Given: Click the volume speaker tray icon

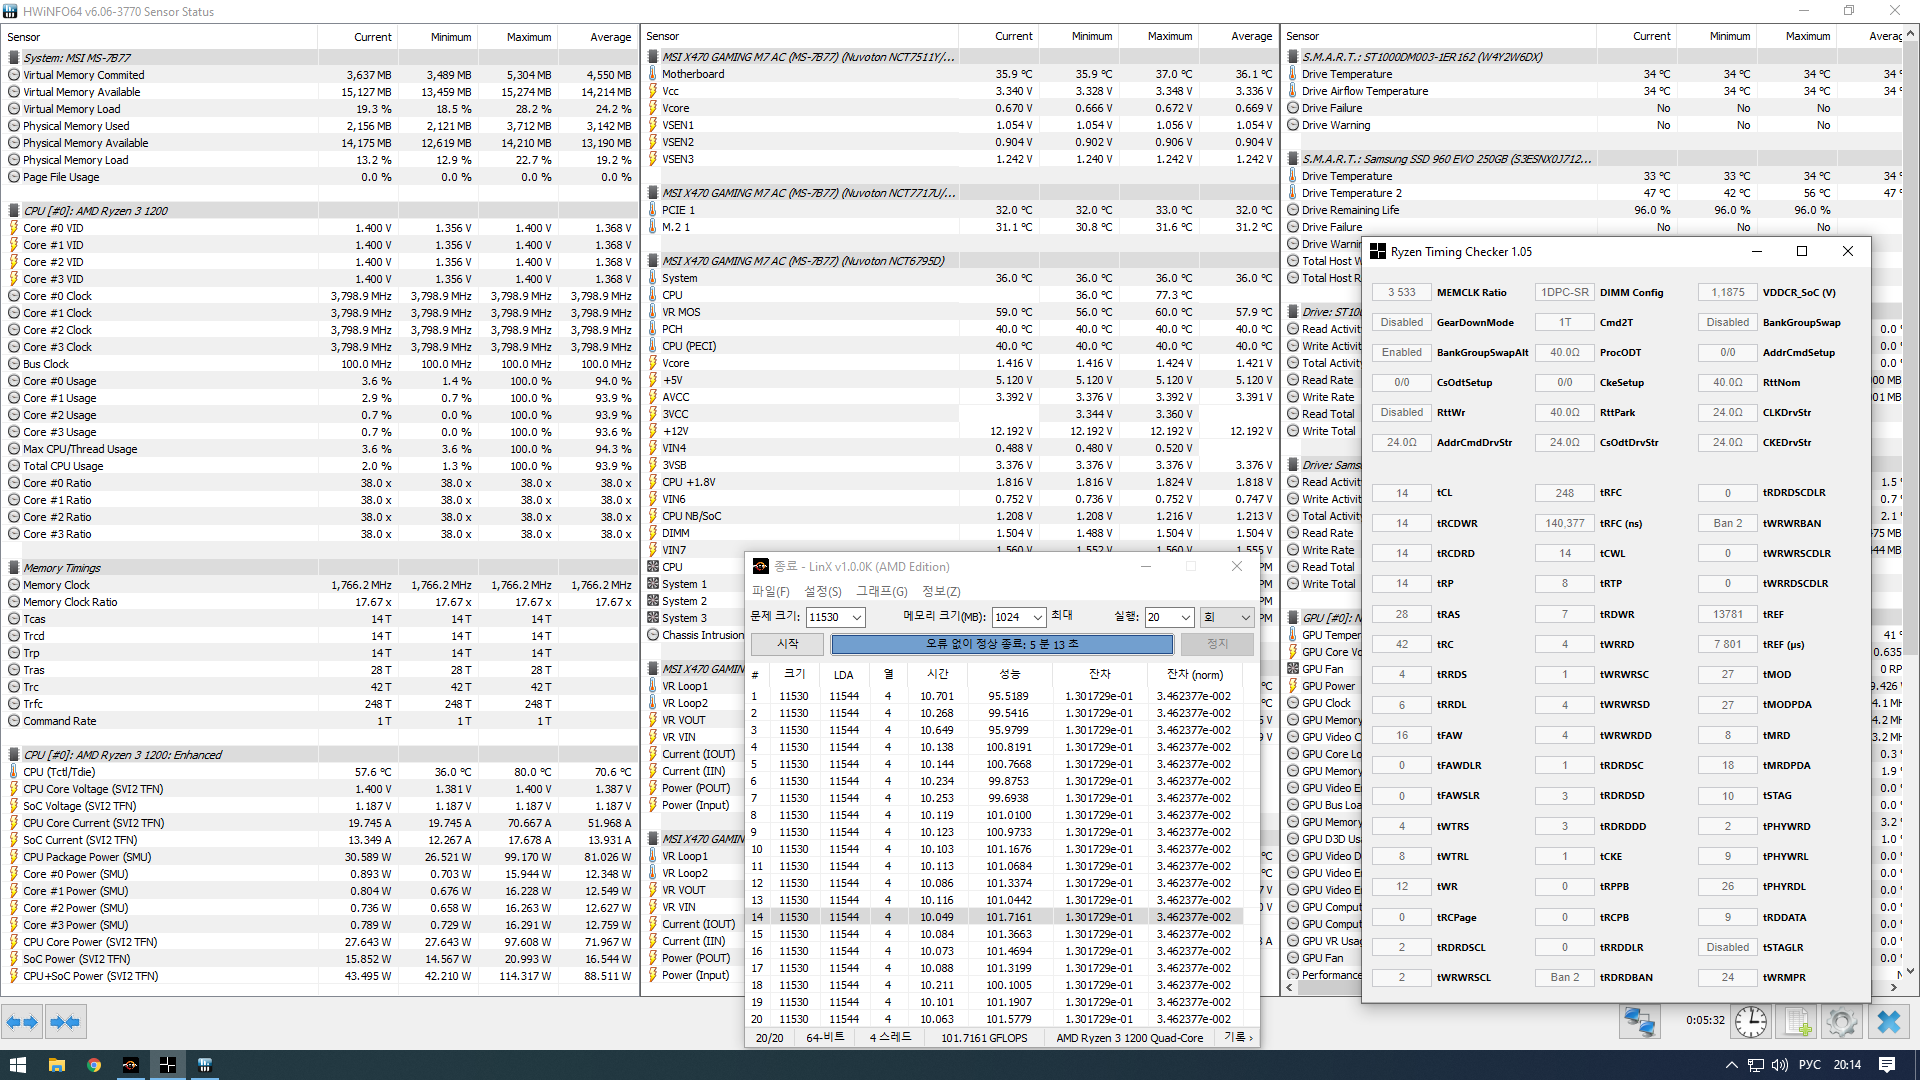Looking at the screenshot, I should pos(1780,1065).
